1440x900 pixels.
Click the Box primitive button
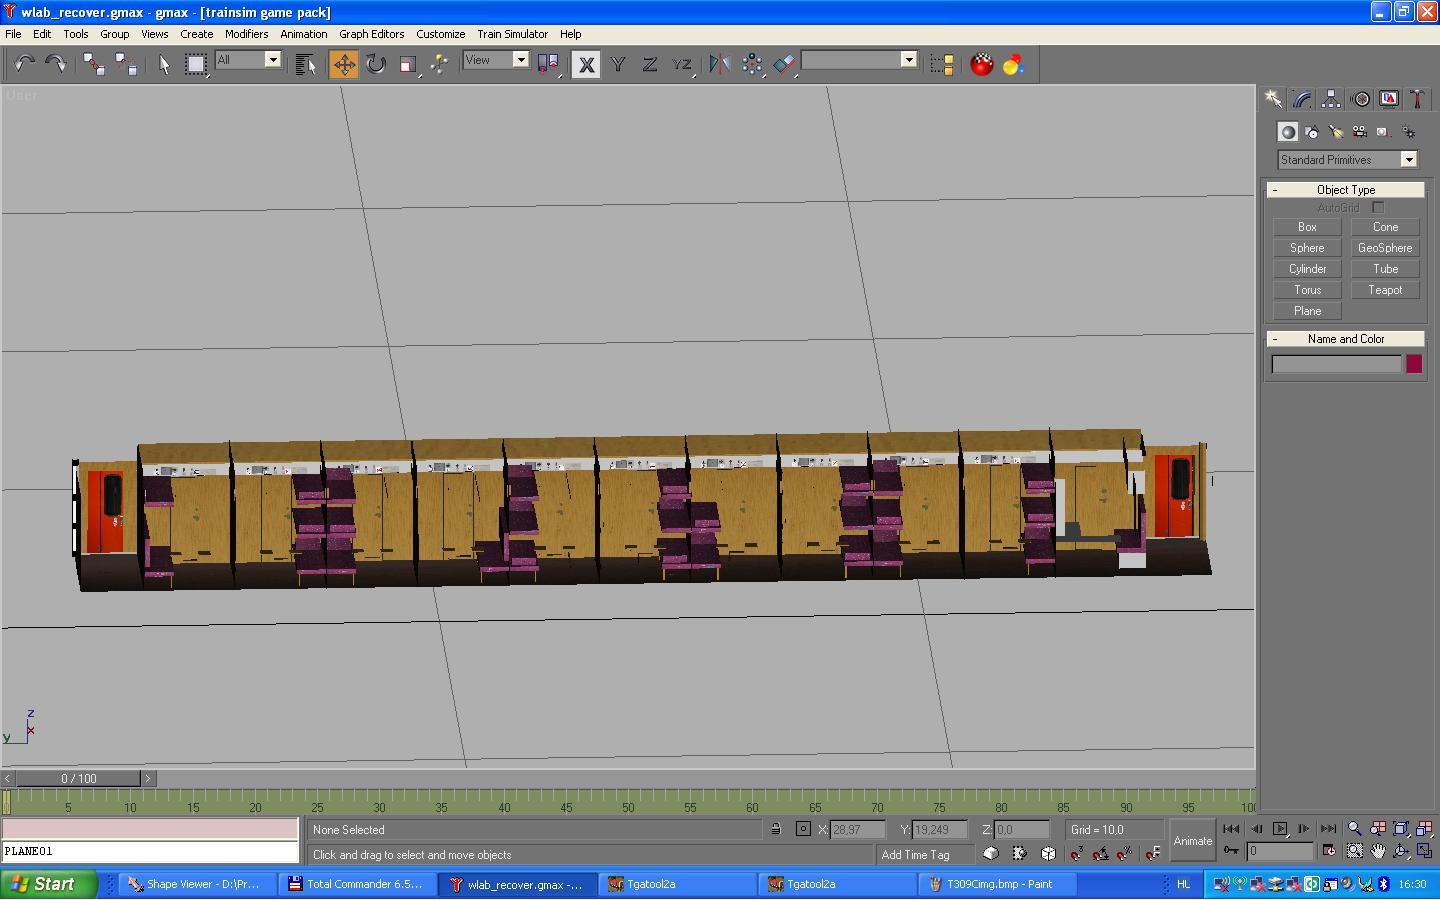point(1307,227)
